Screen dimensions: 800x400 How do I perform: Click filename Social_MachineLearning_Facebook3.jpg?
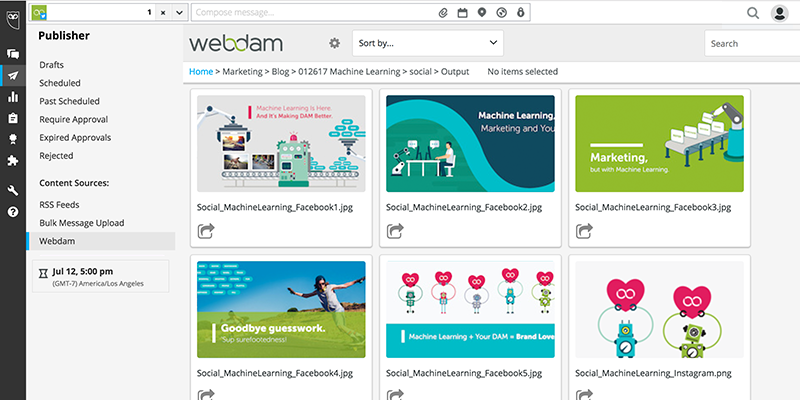[x=654, y=208]
